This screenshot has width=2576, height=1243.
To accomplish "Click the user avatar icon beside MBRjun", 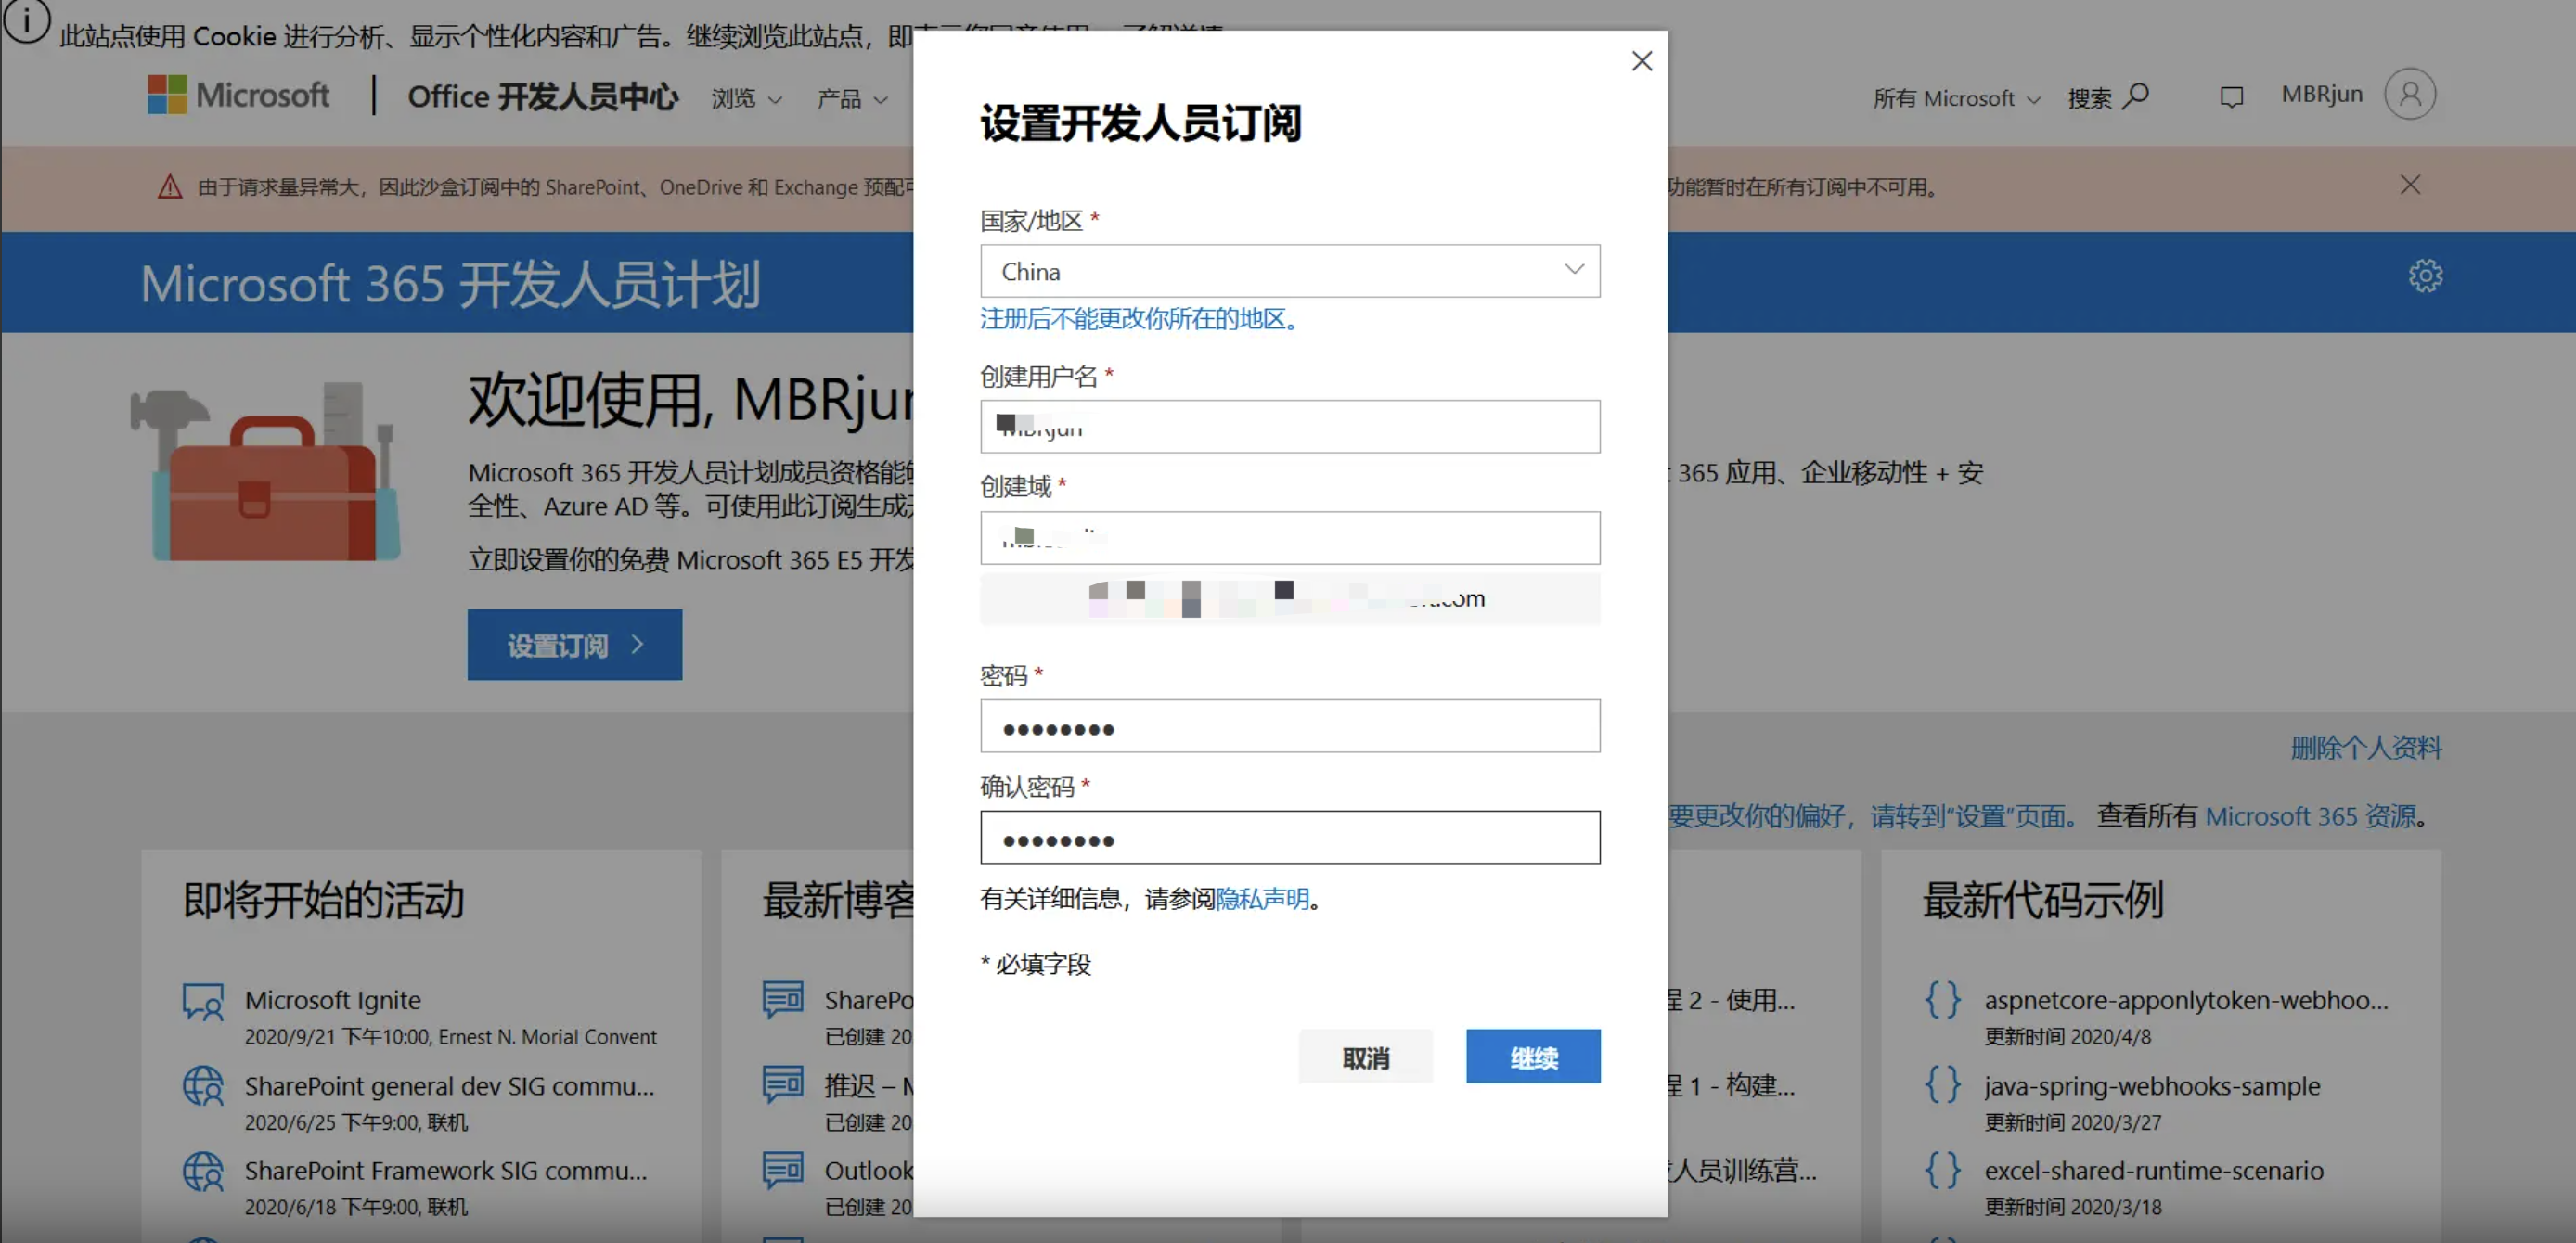I will point(2409,94).
